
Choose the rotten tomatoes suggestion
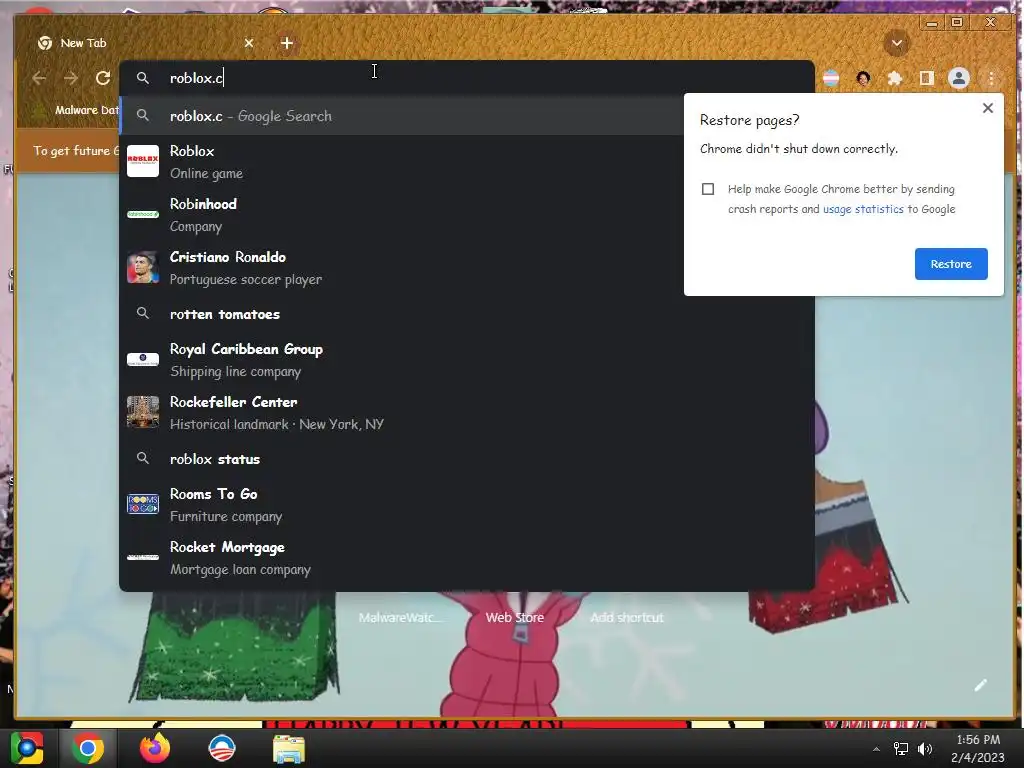(467, 314)
